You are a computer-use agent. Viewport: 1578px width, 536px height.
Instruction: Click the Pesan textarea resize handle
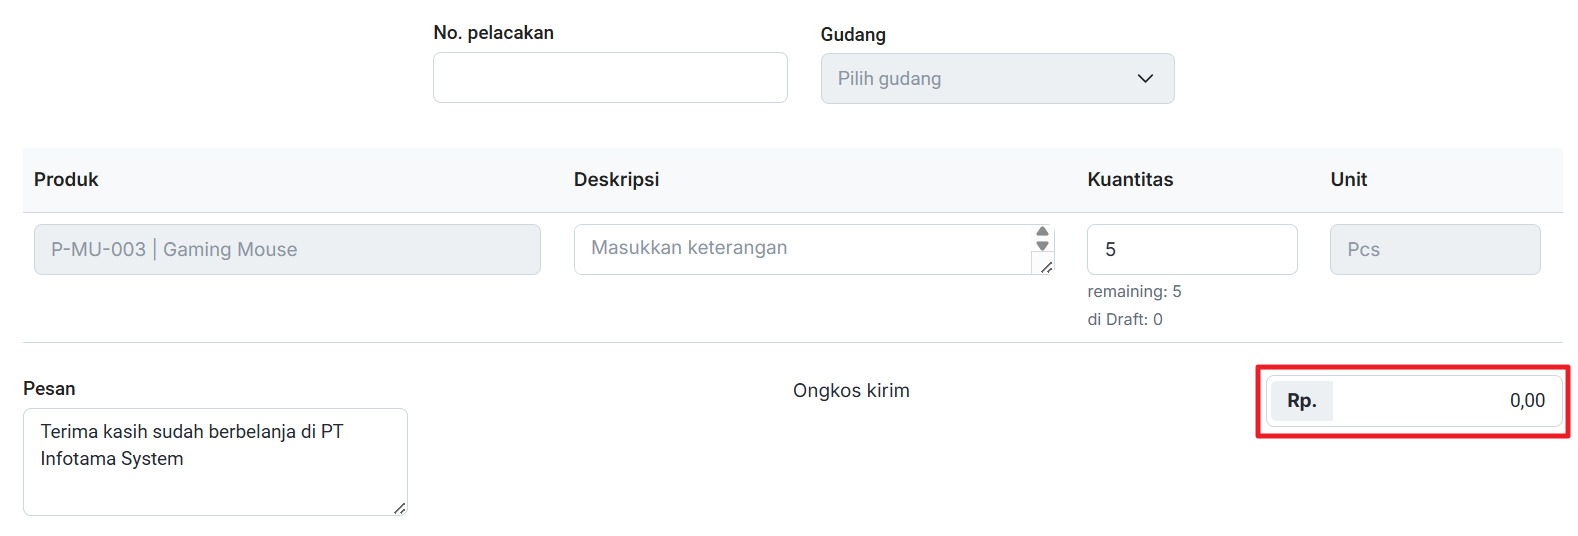coord(400,508)
